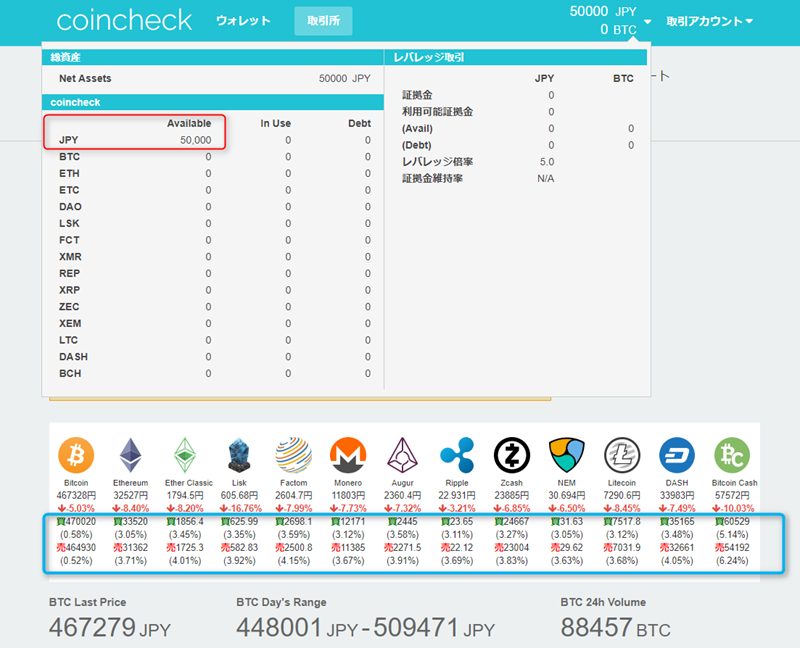
Task: Click the BCH row label
Action: tap(70, 373)
